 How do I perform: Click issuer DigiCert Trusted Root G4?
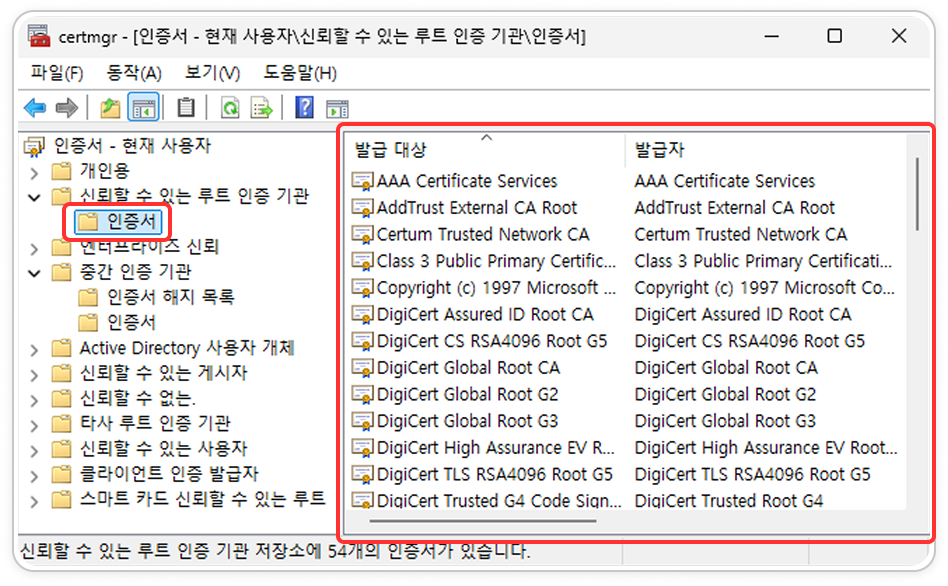point(729,501)
